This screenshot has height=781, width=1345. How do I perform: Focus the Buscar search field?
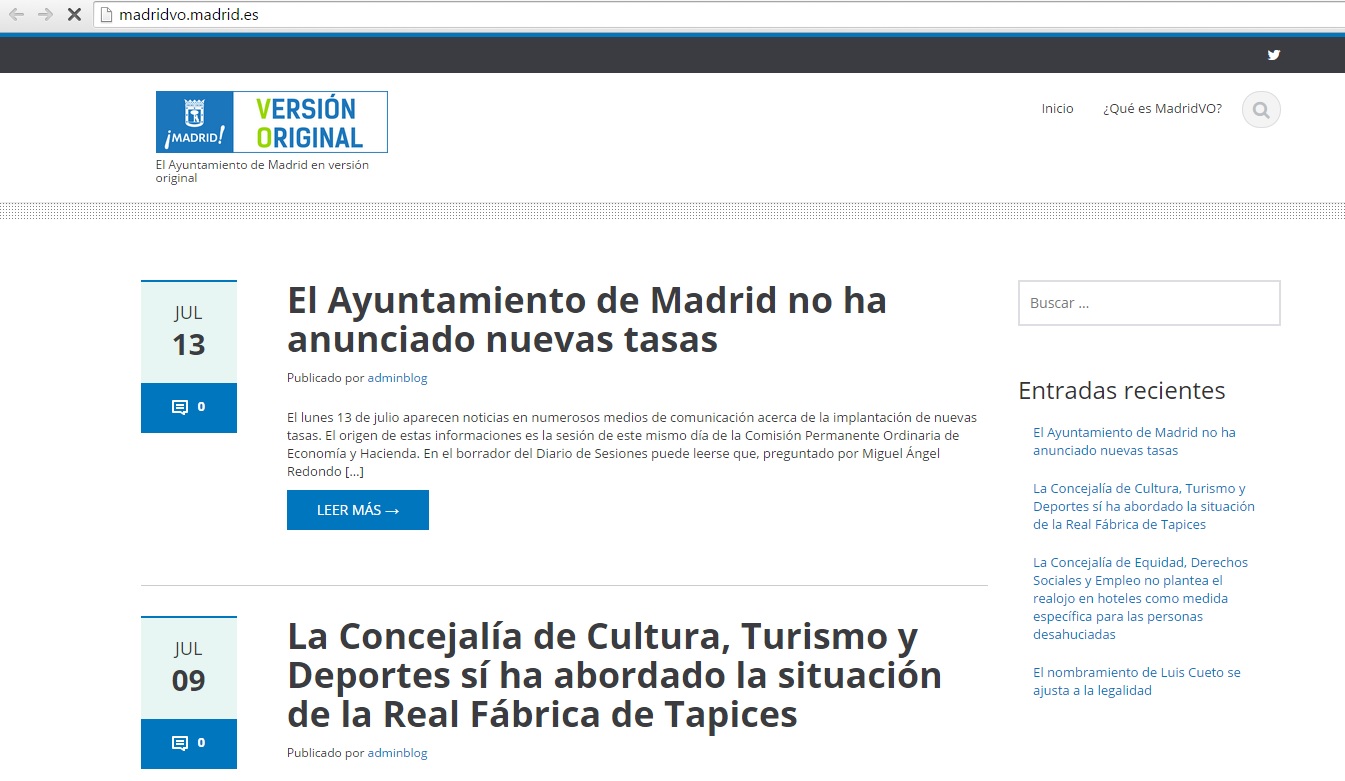point(1149,303)
